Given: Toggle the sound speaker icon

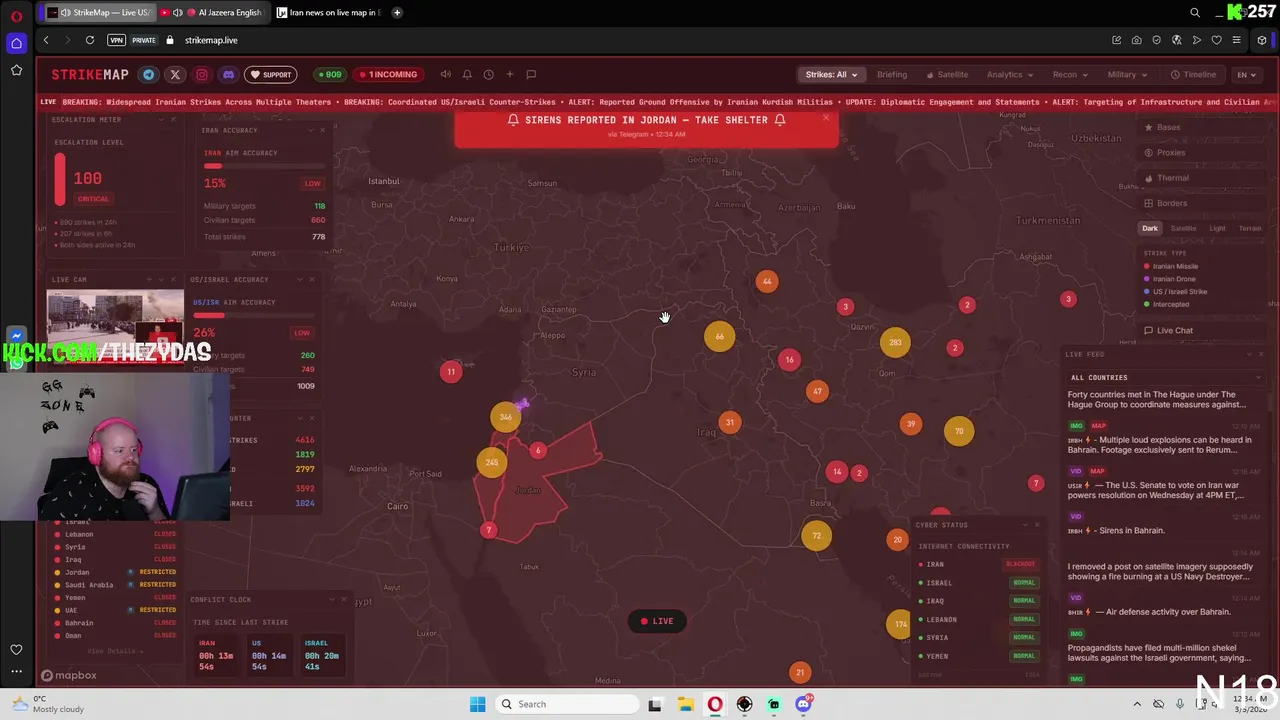Looking at the screenshot, I should [446, 74].
